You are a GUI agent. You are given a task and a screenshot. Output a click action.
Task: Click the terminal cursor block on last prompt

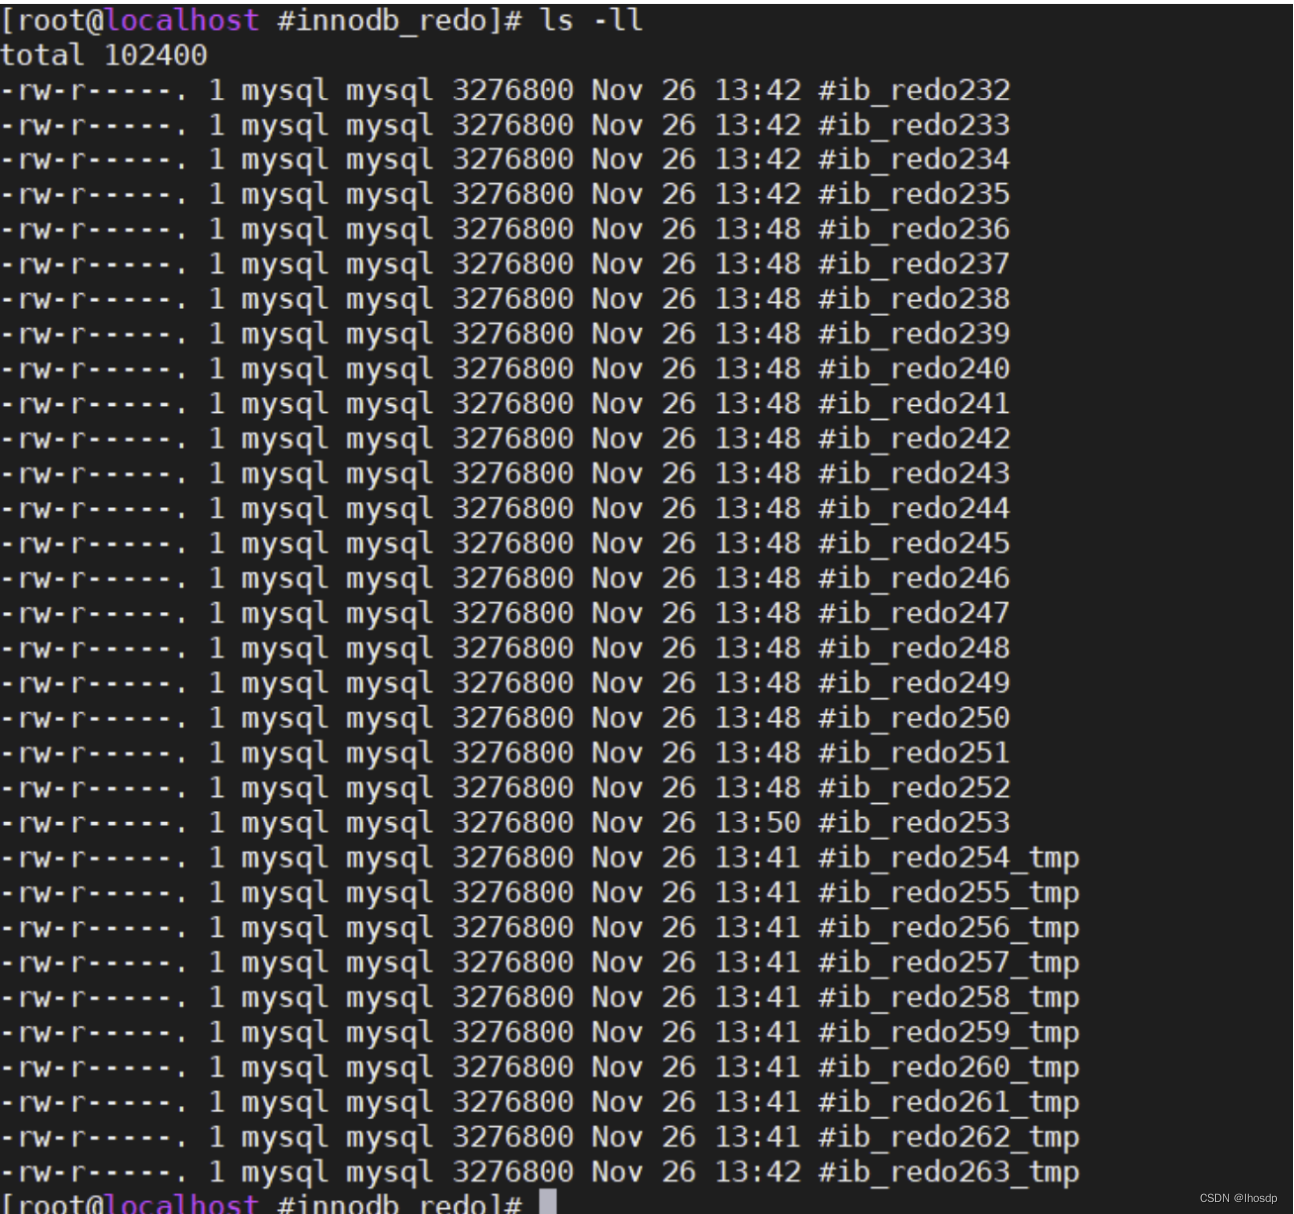548,1202
